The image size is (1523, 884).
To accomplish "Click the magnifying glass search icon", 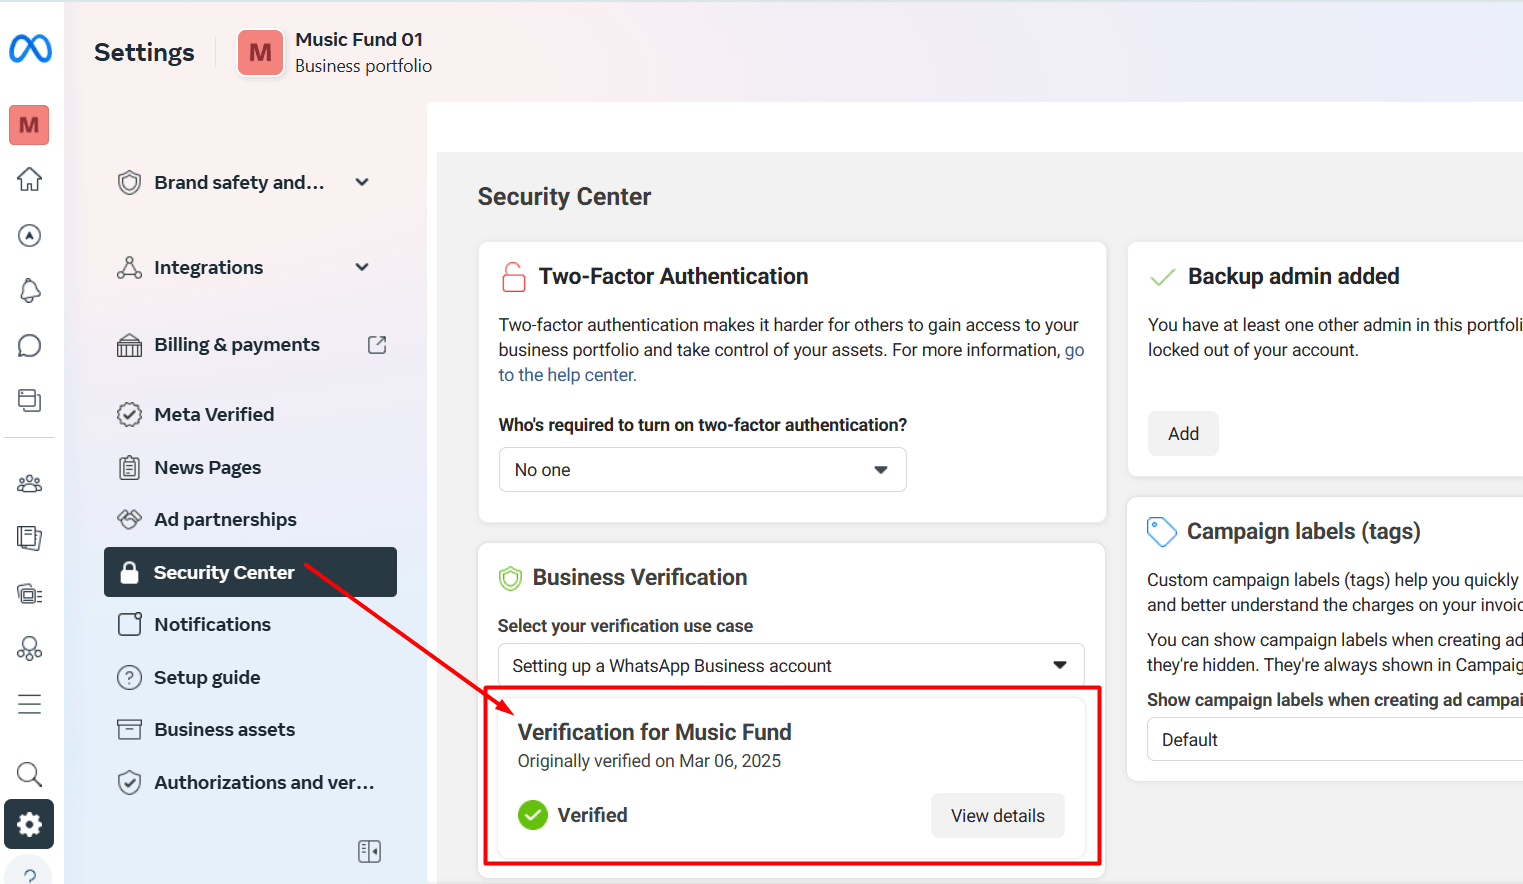I will pyautogui.click(x=30, y=774).
